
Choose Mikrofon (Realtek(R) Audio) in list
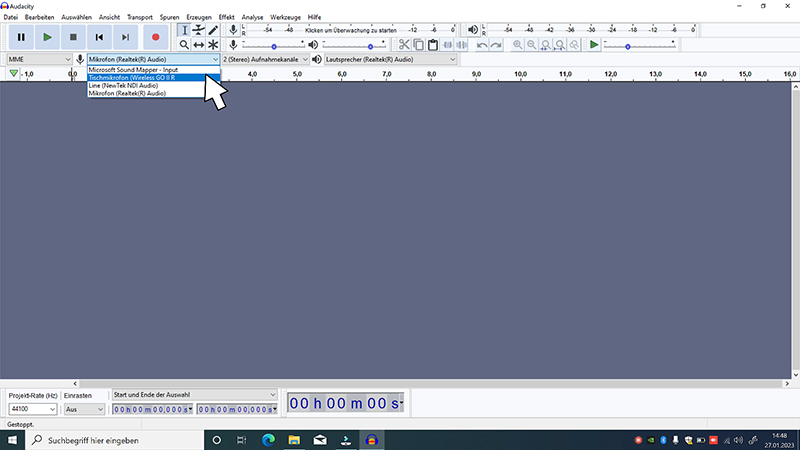pos(154,93)
